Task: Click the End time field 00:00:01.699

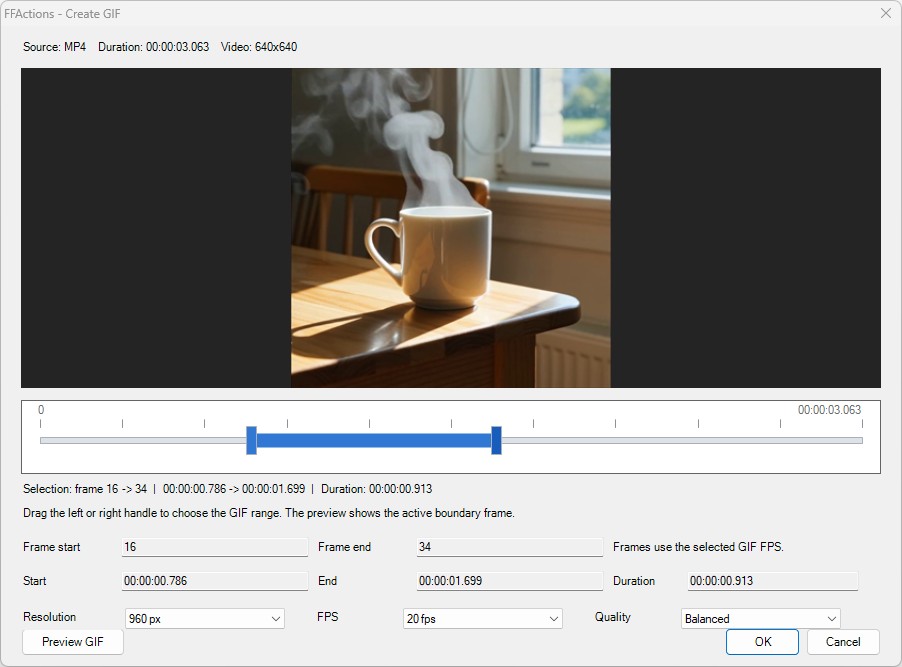Action: pyautogui.click(x=510, y=581)
